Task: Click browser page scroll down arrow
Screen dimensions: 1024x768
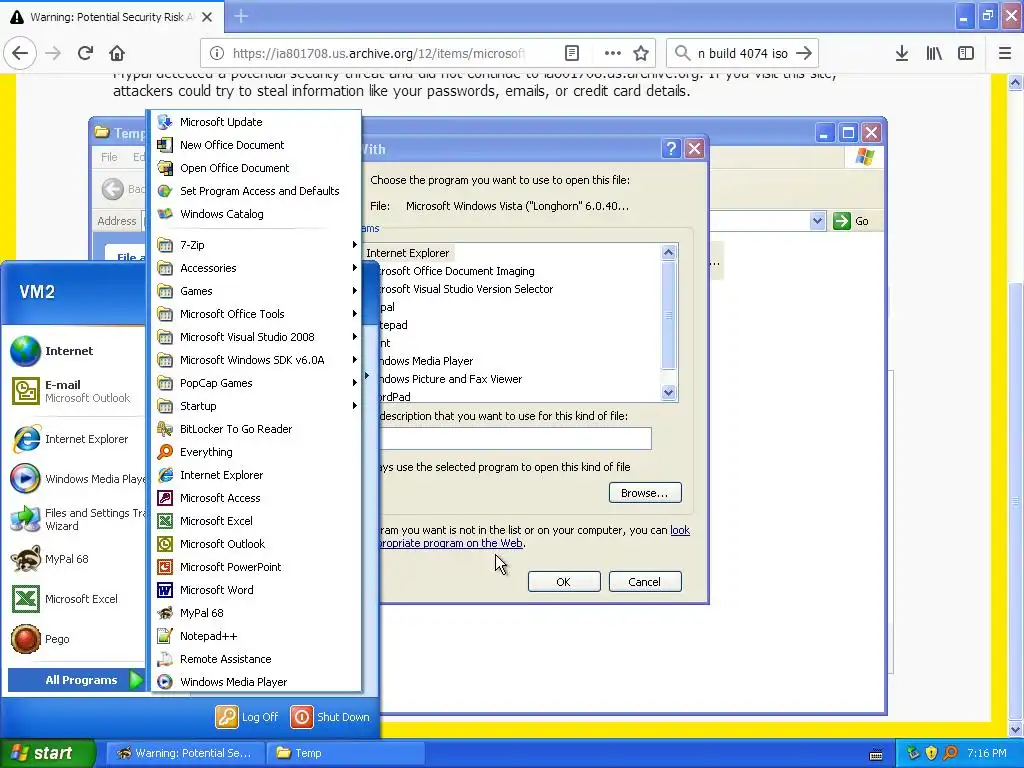Action: coord(1015,729)
